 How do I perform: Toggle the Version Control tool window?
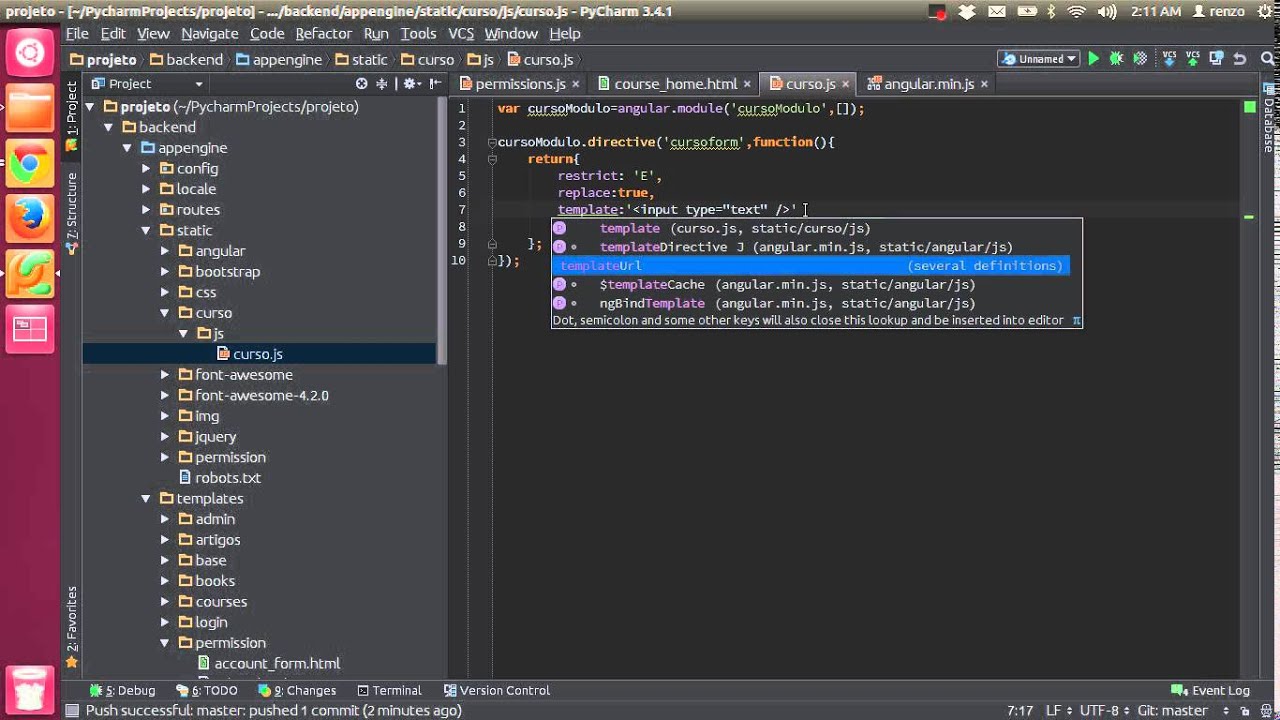(497, 691)
